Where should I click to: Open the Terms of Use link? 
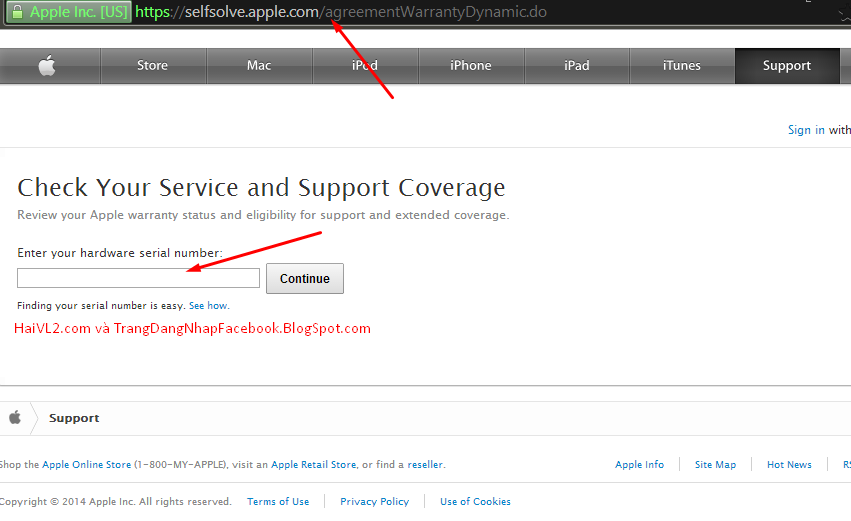(278, 501)
